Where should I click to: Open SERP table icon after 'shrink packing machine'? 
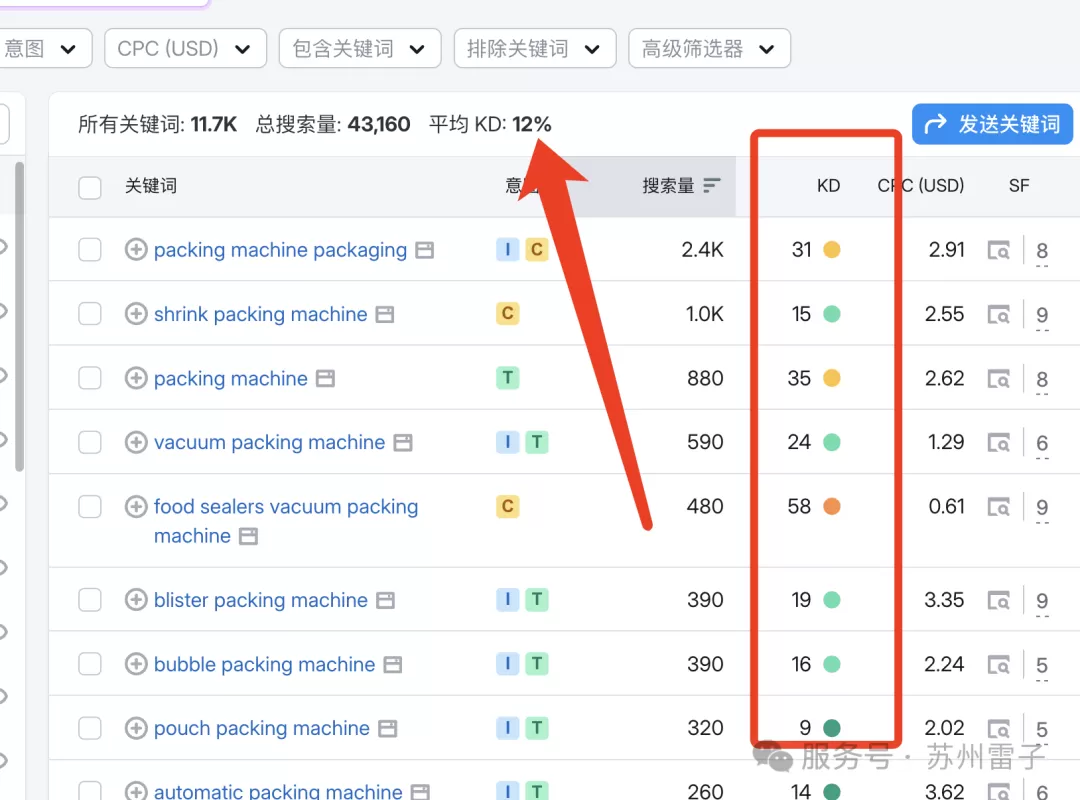(x=385, y=315)
